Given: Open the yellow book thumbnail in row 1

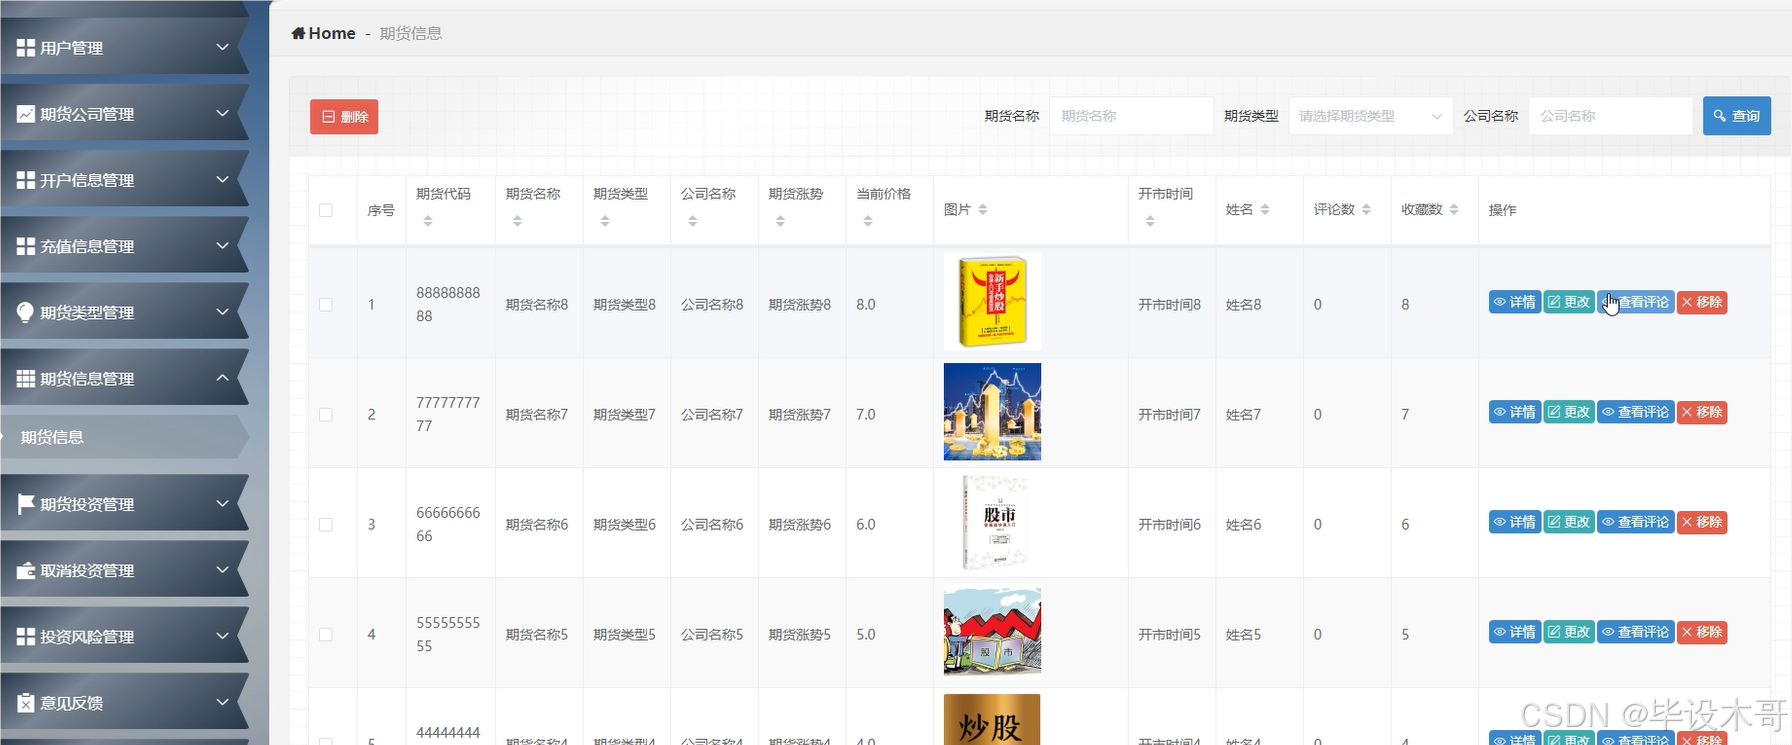Looking at the screenshot, I should (x=992, y=302).
